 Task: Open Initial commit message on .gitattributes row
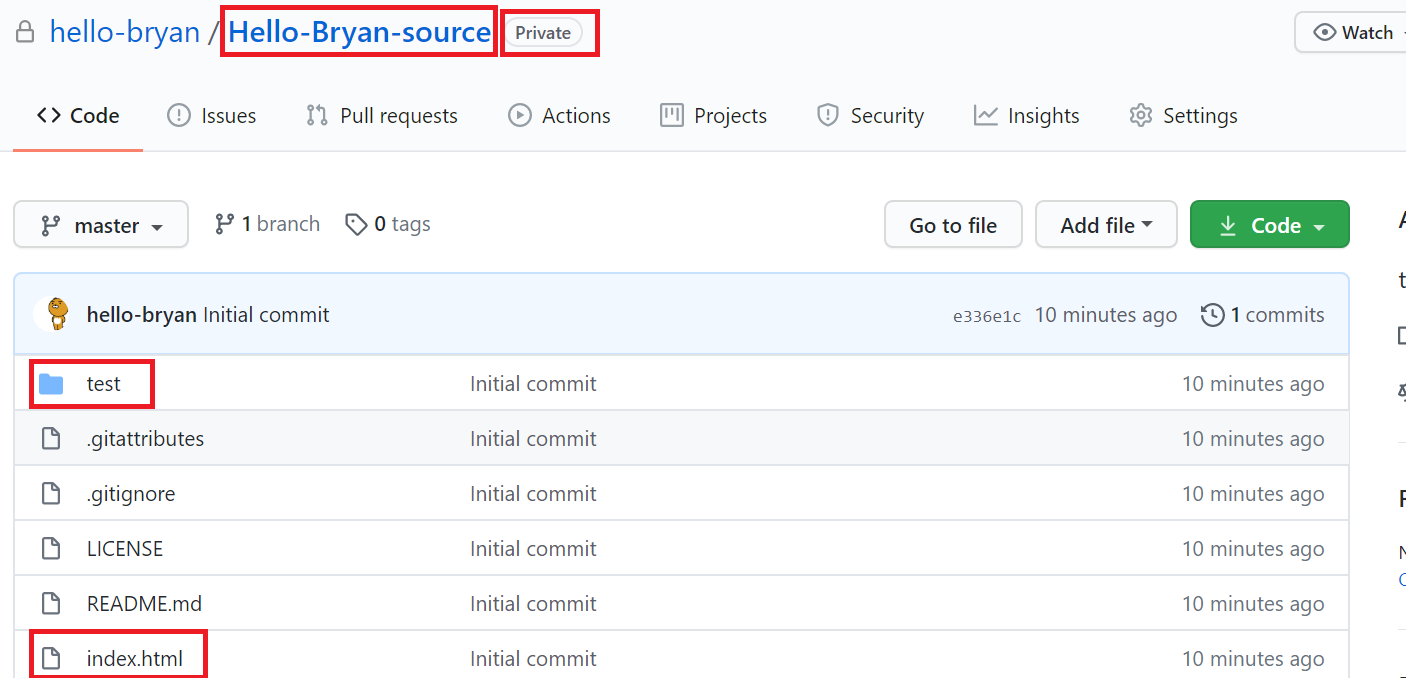tap(533, 439)
